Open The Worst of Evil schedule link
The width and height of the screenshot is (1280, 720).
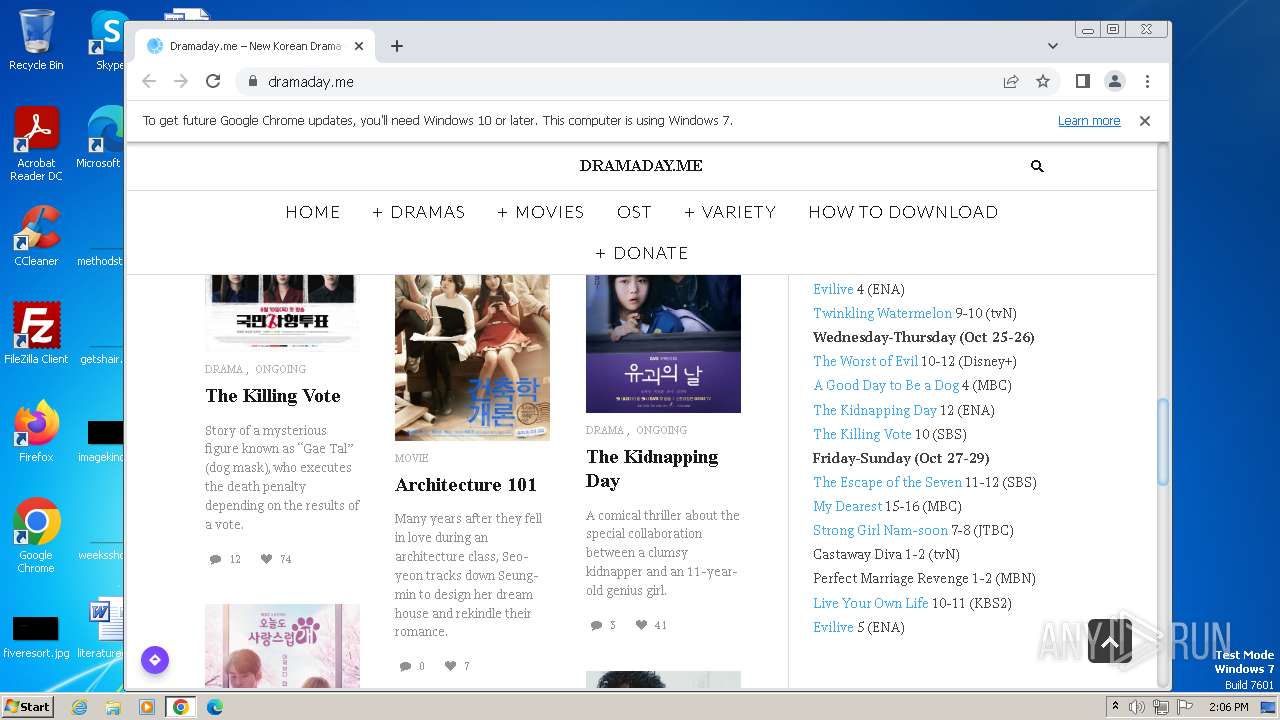(865, 361)
